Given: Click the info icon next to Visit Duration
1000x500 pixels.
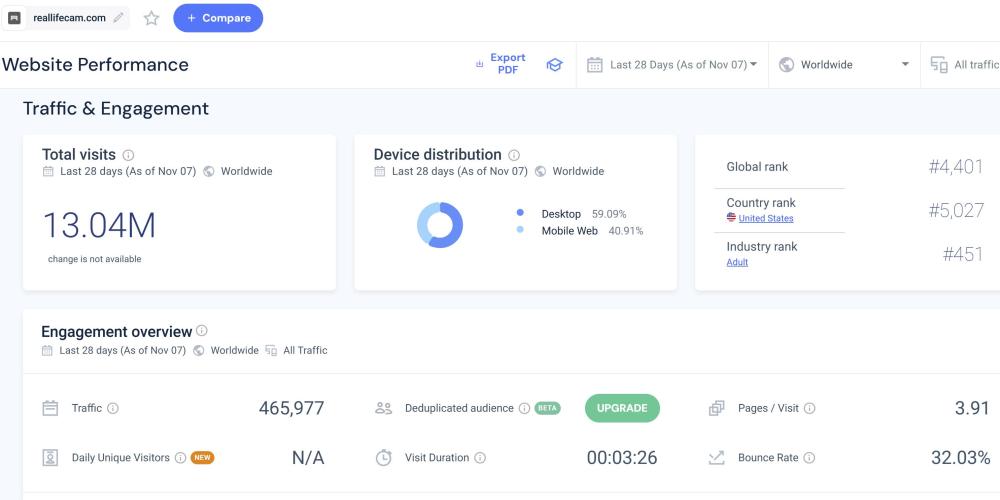Looking at the screenshot, I should [480, 458].
